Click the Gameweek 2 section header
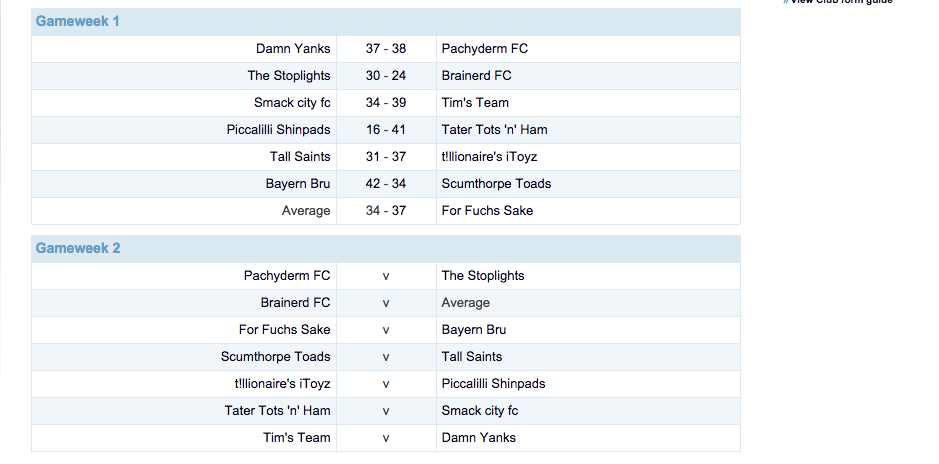The height and width of the screenshot is (464, 939). 77,248
